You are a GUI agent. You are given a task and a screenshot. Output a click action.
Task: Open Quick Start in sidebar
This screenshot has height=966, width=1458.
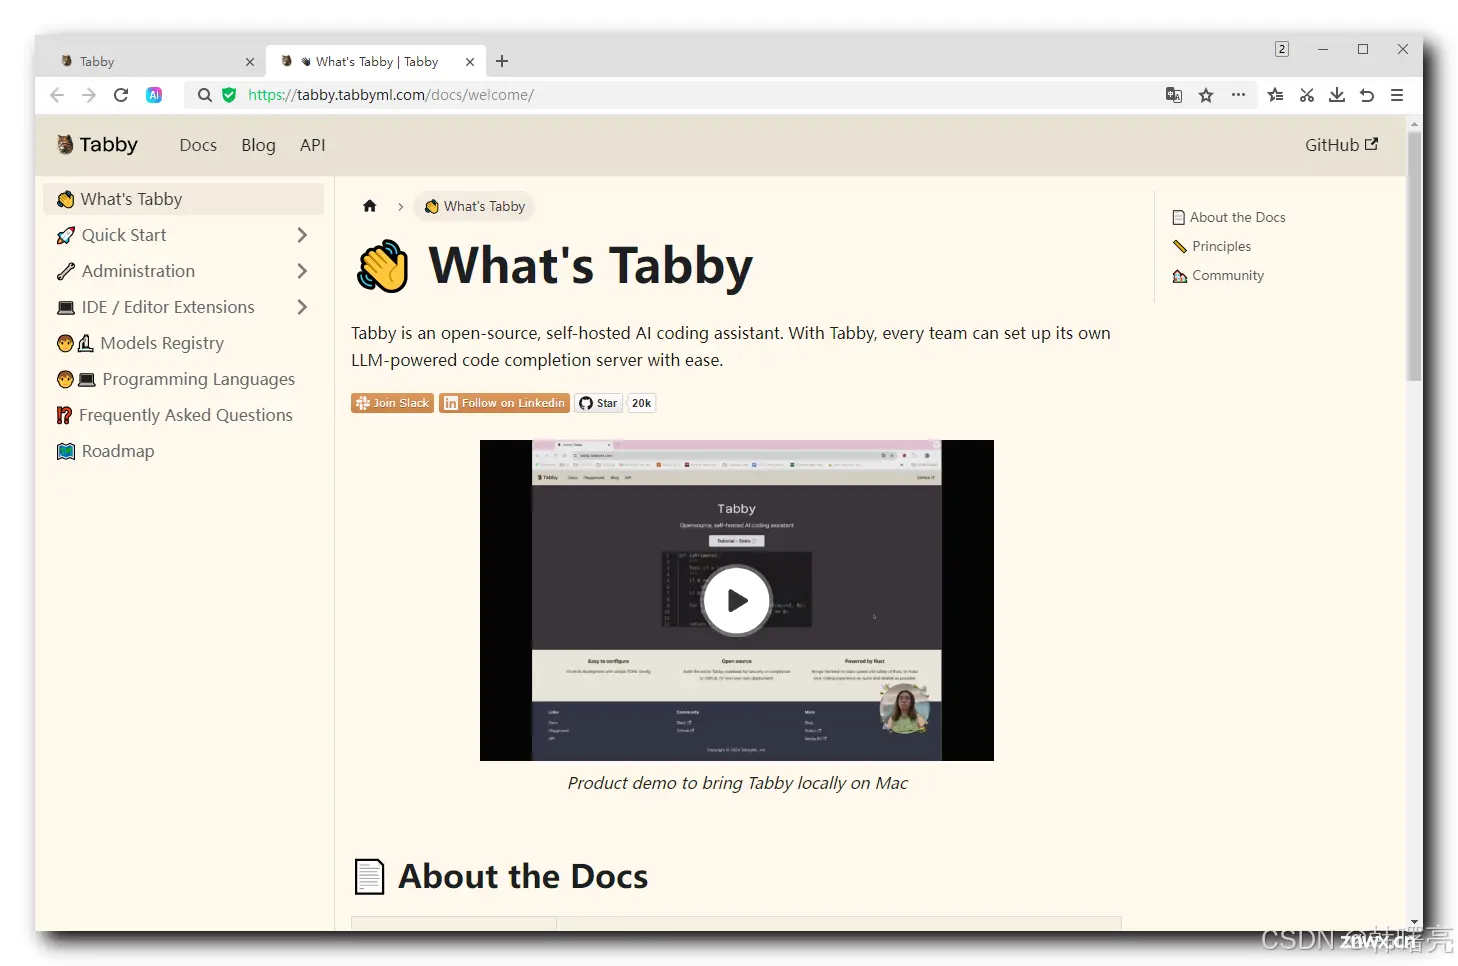[x=124, y=235]
